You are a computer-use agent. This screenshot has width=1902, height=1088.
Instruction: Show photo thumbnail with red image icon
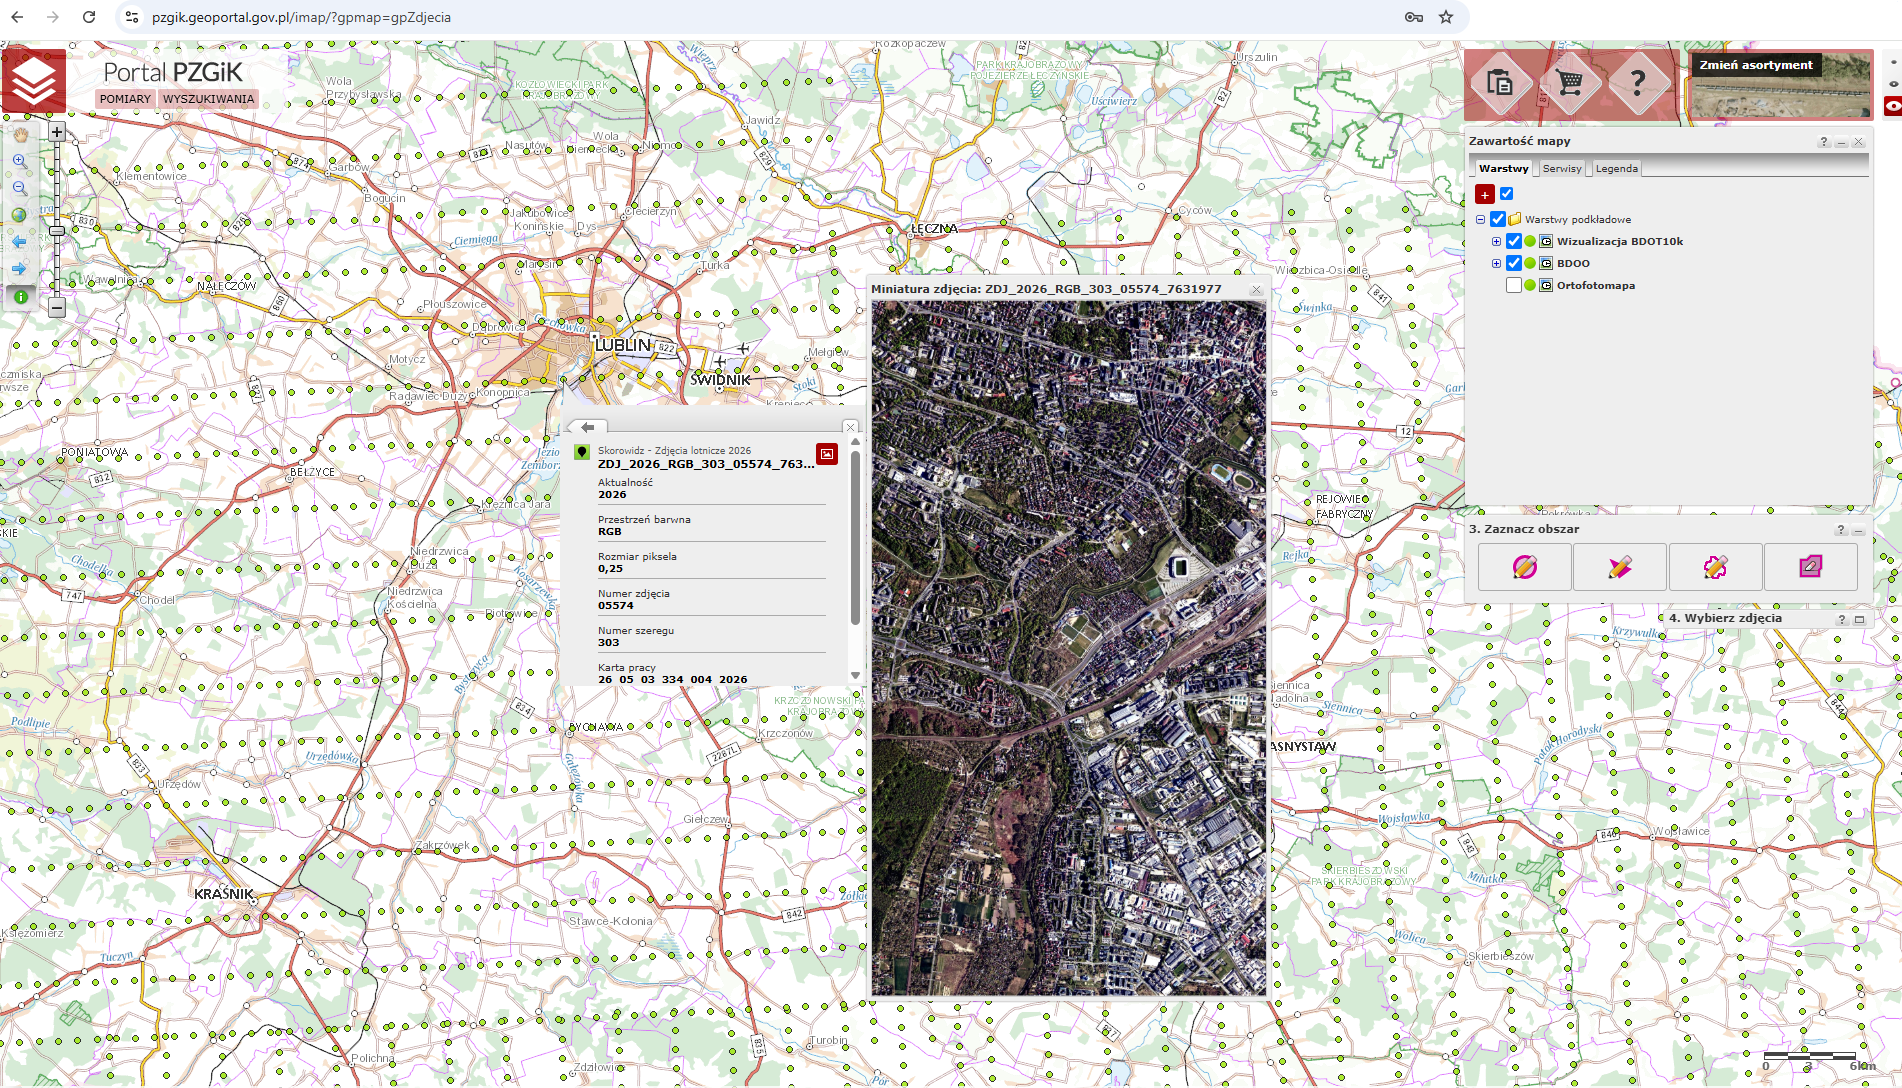coord(827,454)
